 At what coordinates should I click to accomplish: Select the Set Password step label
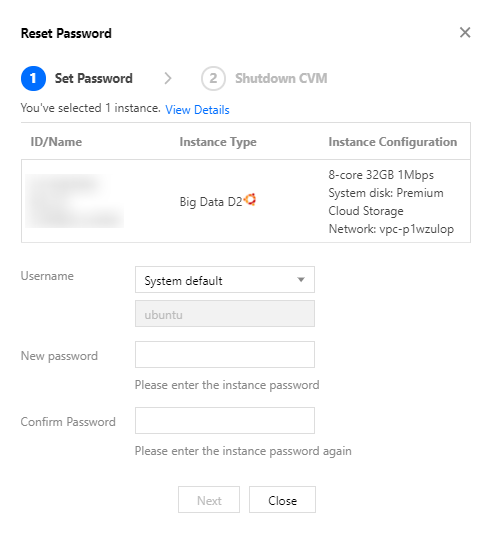click(x=93, y=78)
